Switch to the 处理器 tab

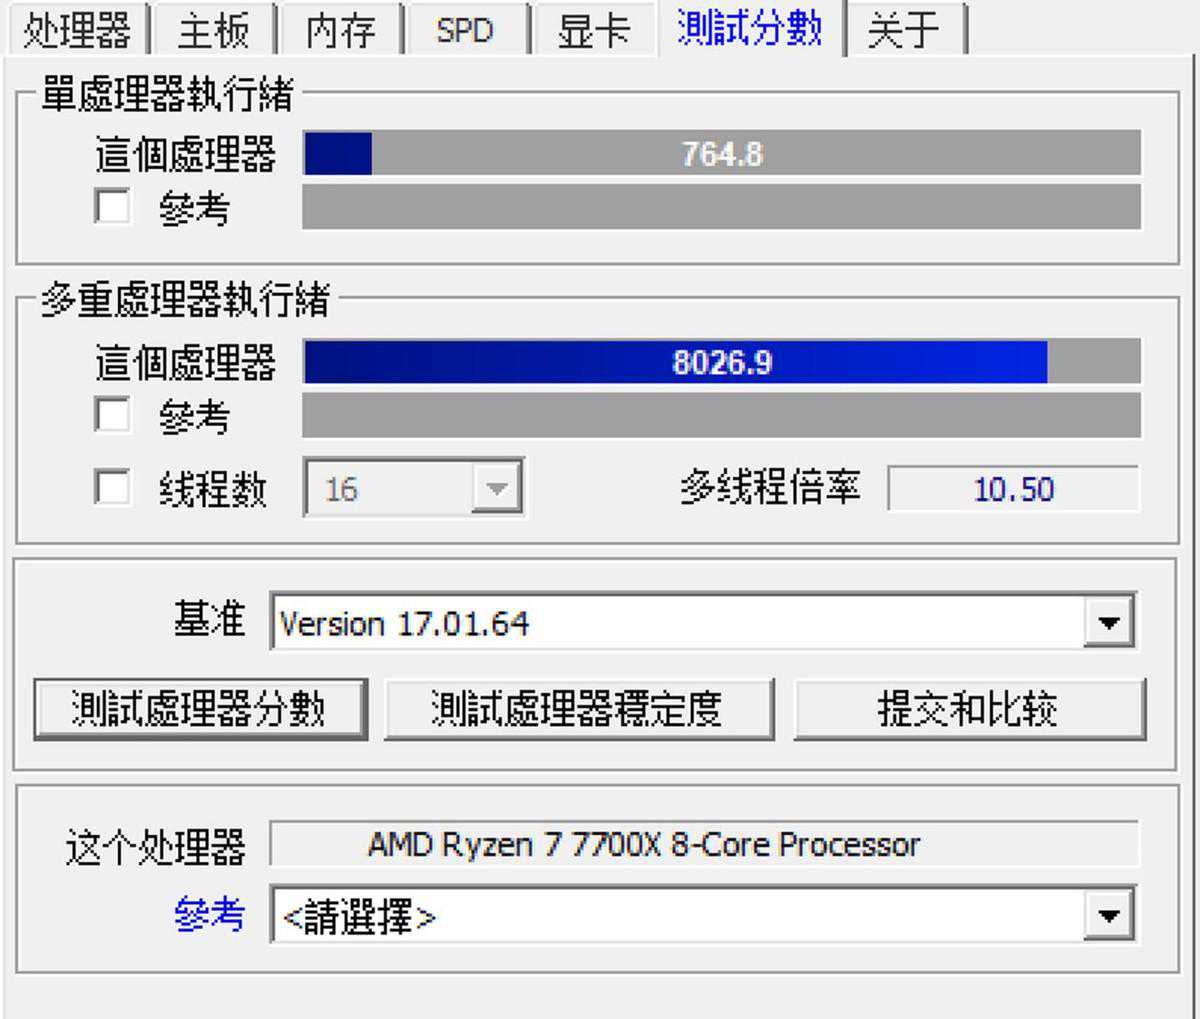pos(77,29)
